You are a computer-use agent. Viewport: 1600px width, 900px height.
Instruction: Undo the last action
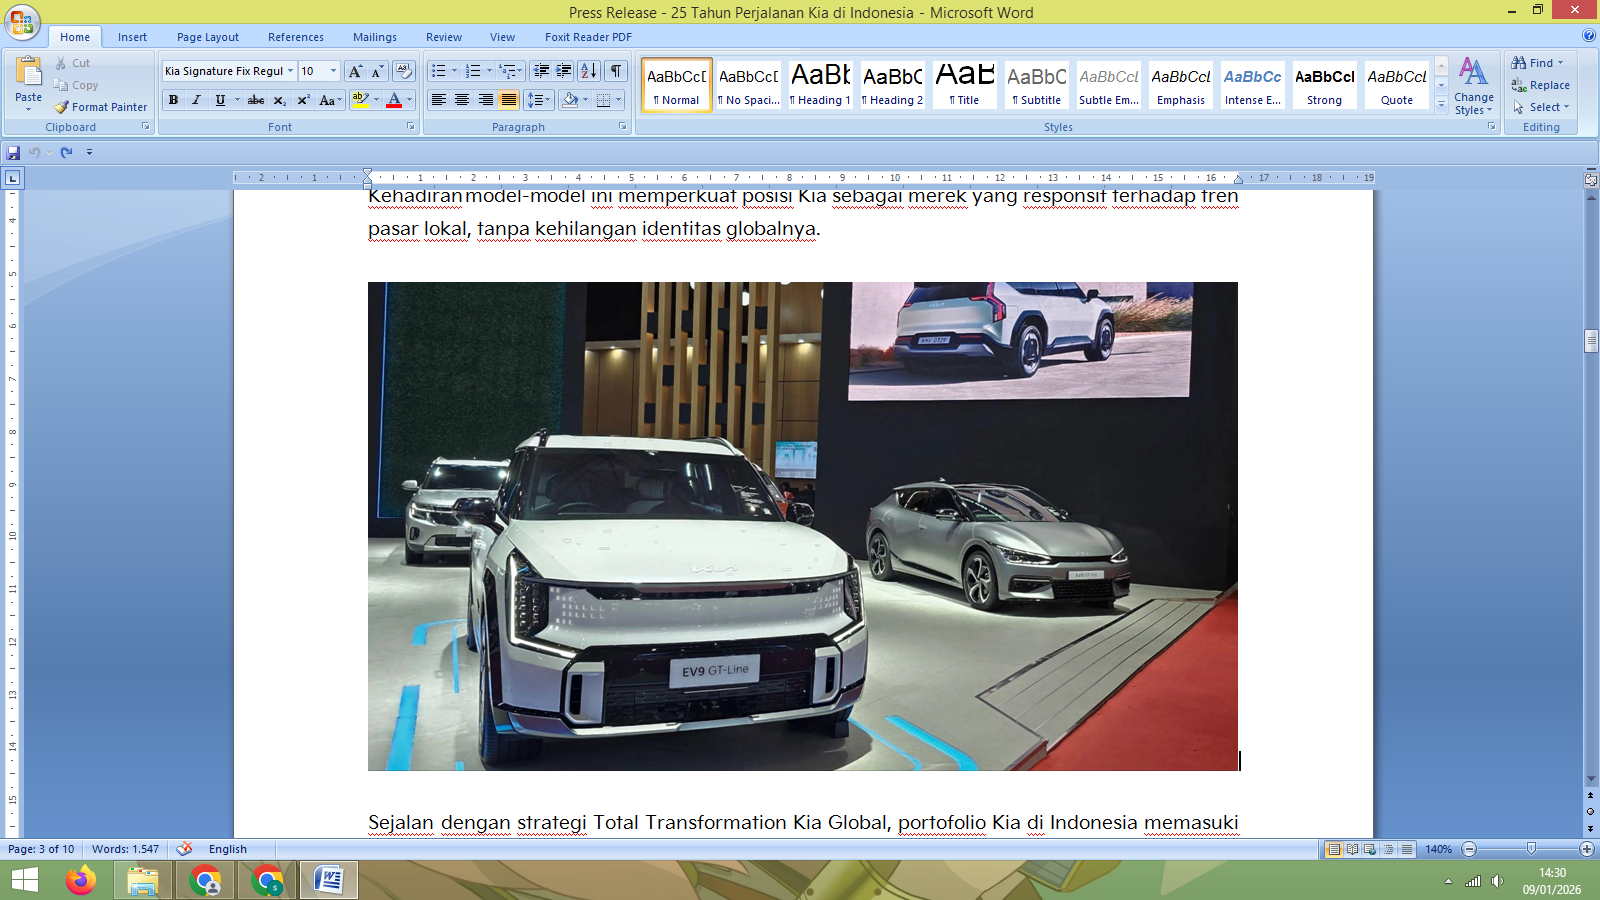[35, 152]
